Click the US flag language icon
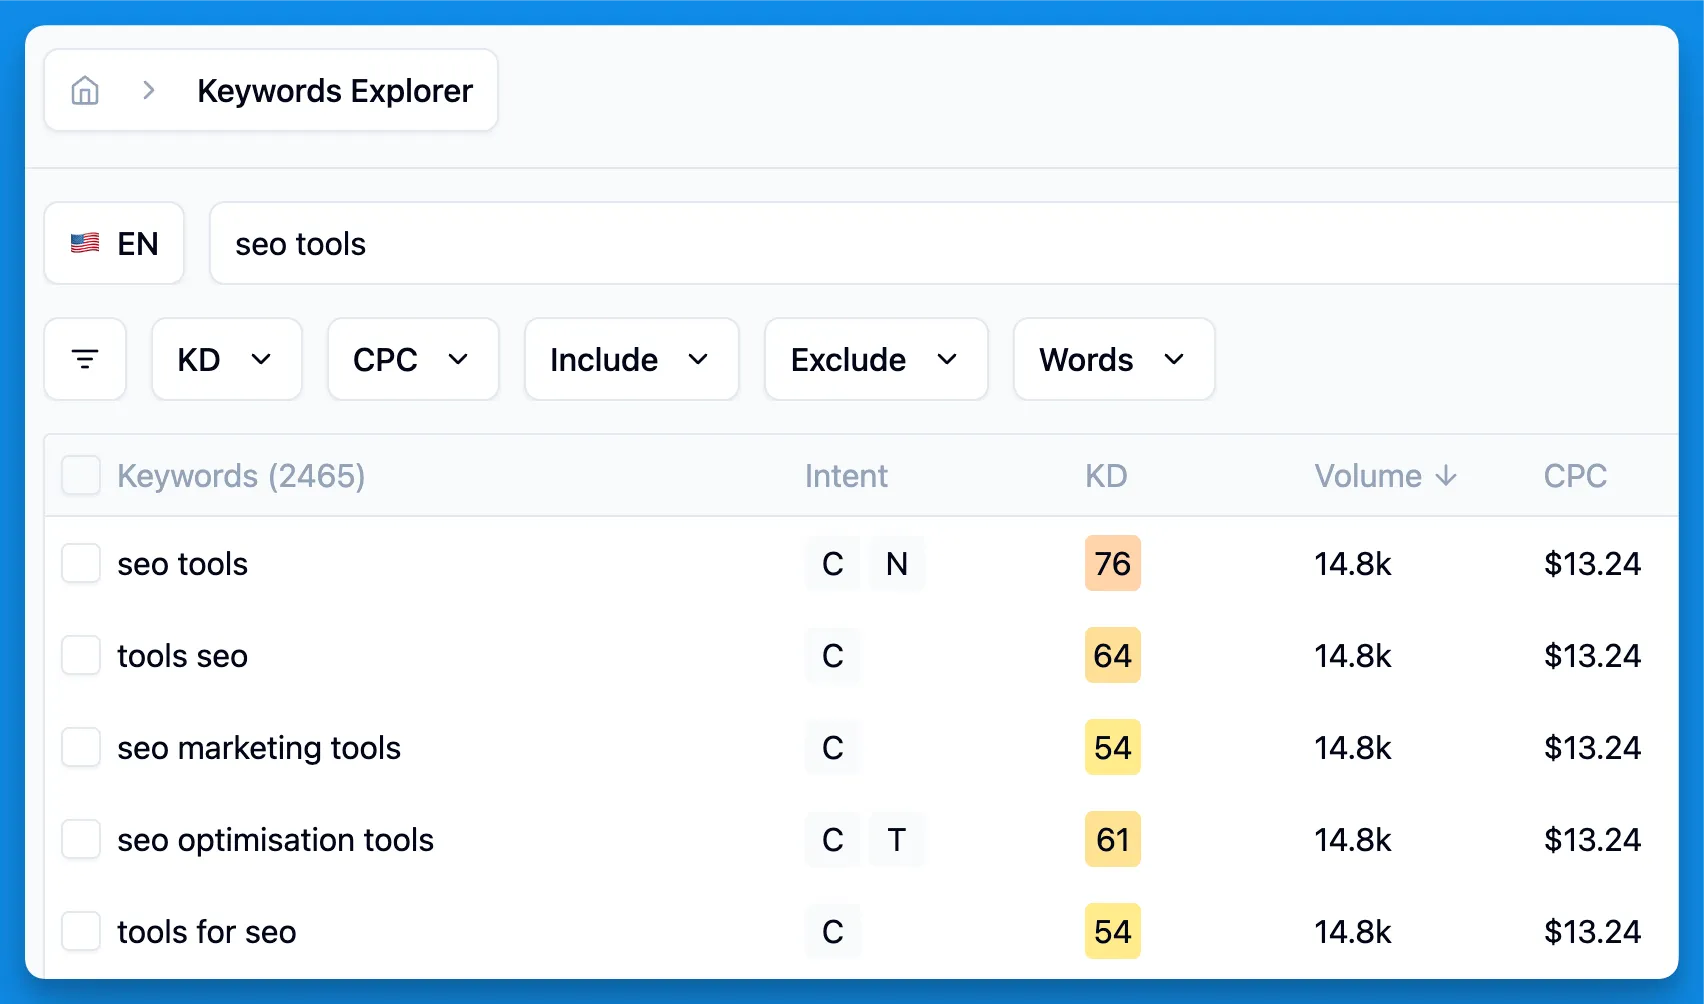This screenshot has height=1004, width=1704. (84, 242)
